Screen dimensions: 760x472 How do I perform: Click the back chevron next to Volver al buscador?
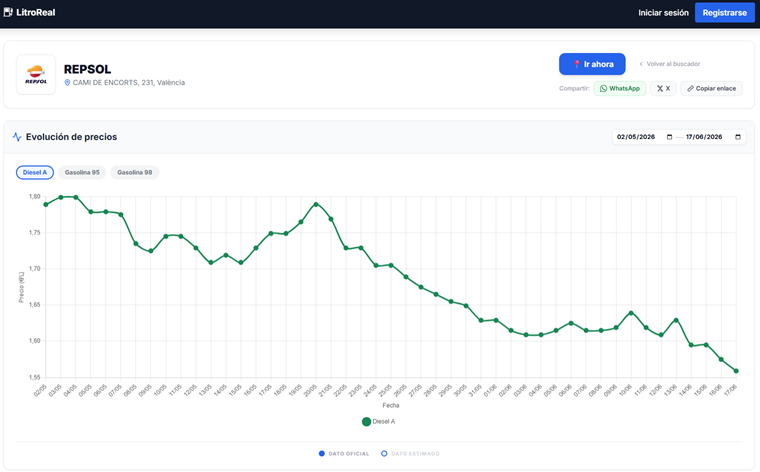(x=641, y=64)
